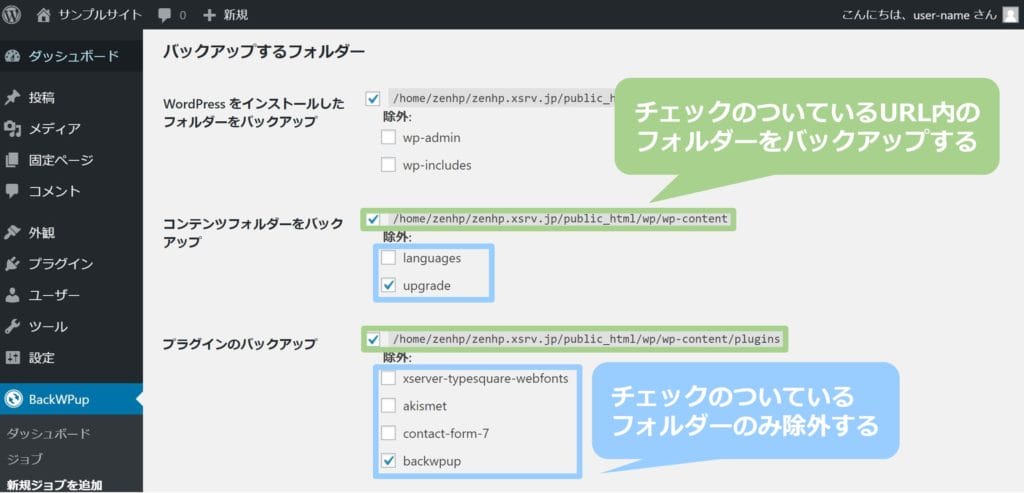Click the BackWPup logo icon in sidebar
The width and height of the screenshot is (1024, 493).
coord(13,399)
